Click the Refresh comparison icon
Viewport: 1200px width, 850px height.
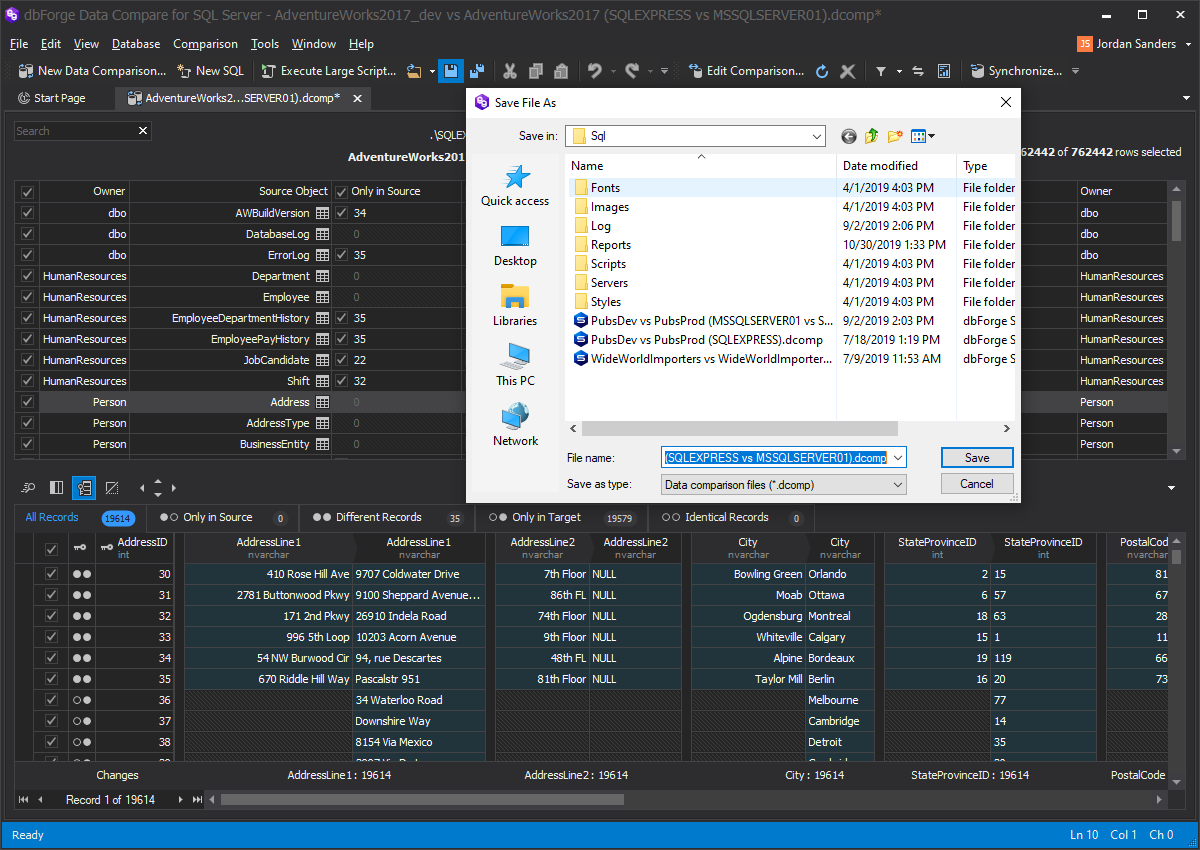tap(822, 71)
